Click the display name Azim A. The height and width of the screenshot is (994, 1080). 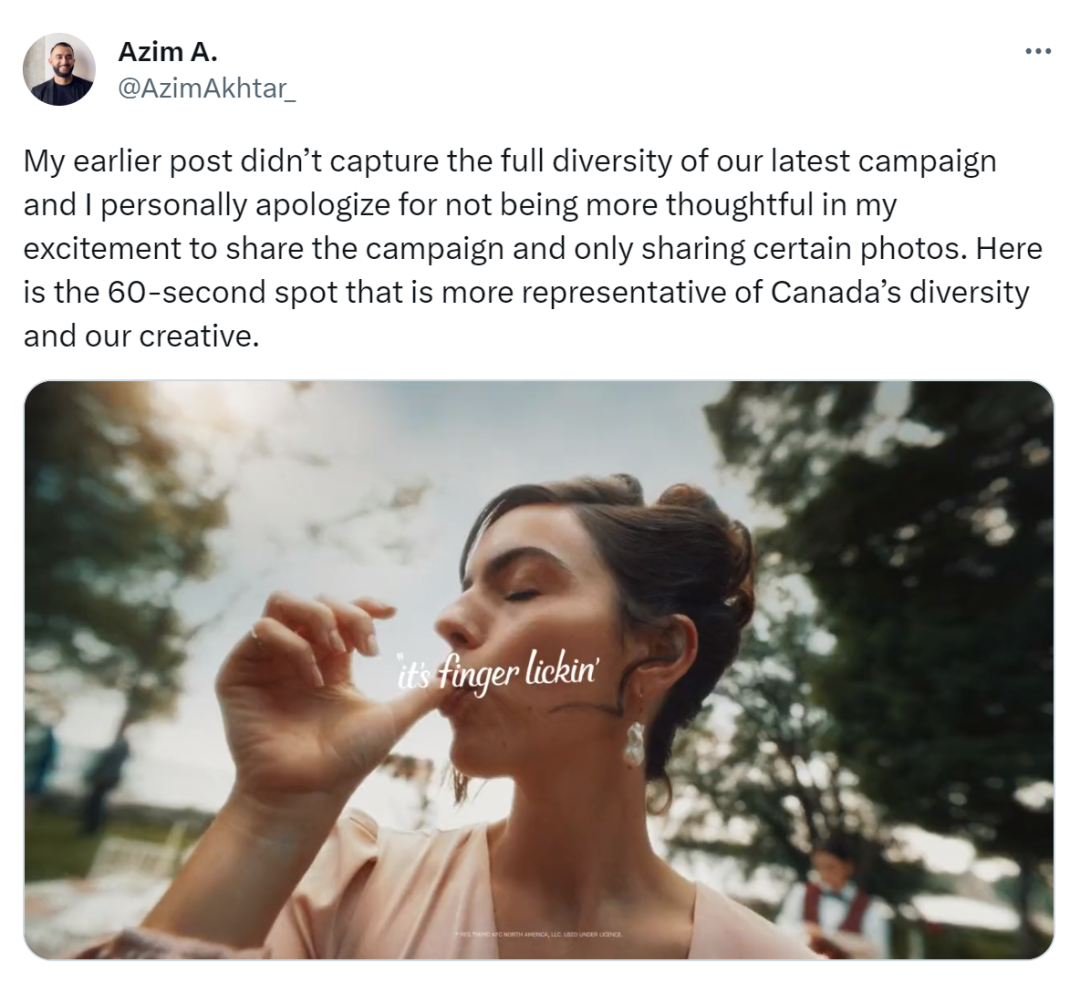(167, 51)
